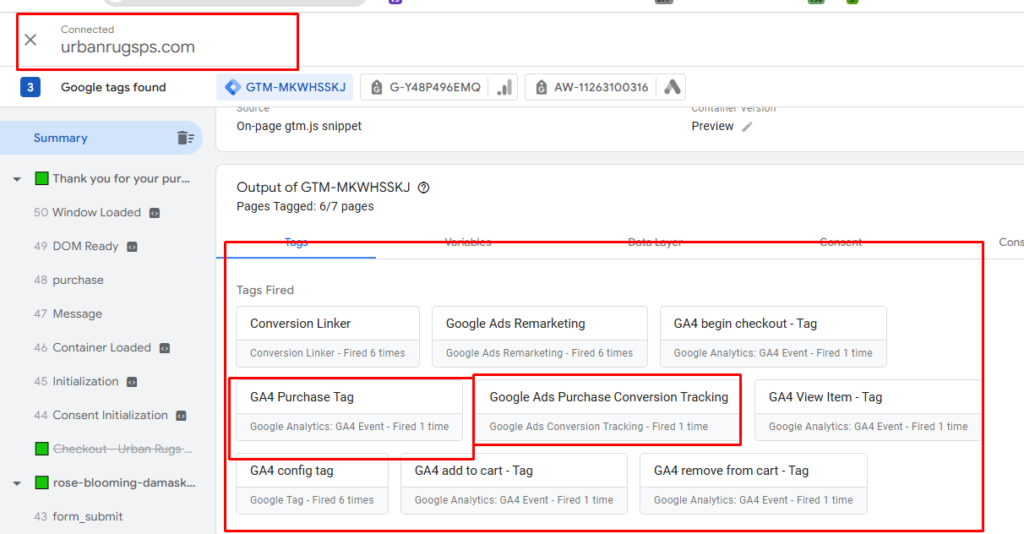Click the tag icon beside G-Y48P496EMQ
Screen dimensions: 1024x534
[376, 87]
